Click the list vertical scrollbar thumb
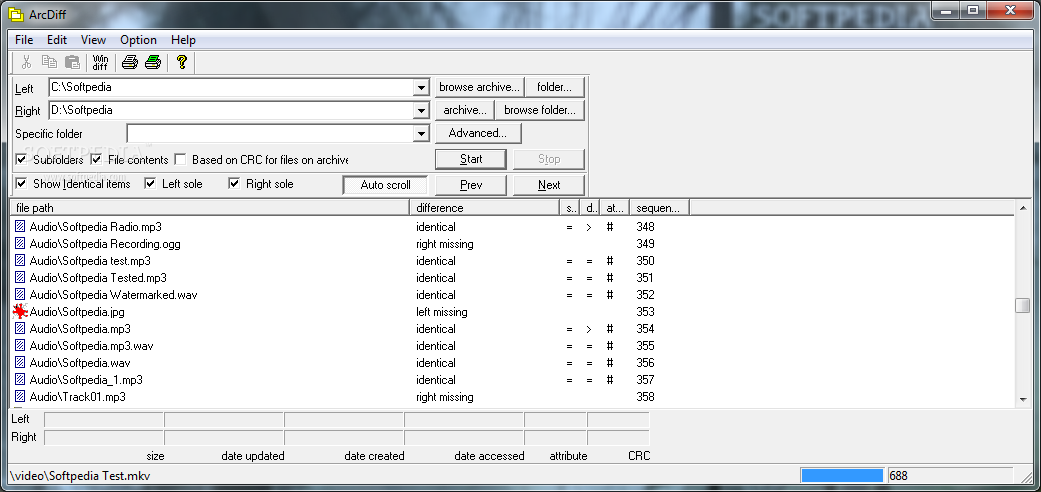1041x492 pixels. pyautogui.click(x=1022, y=305)
